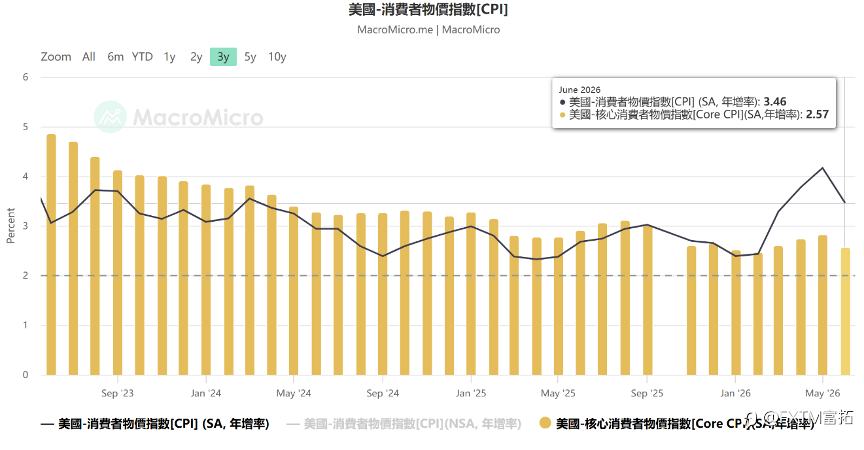864x450 pixels.
Task: Toggle the Core CPI legend series
Action: coord(677,424)
